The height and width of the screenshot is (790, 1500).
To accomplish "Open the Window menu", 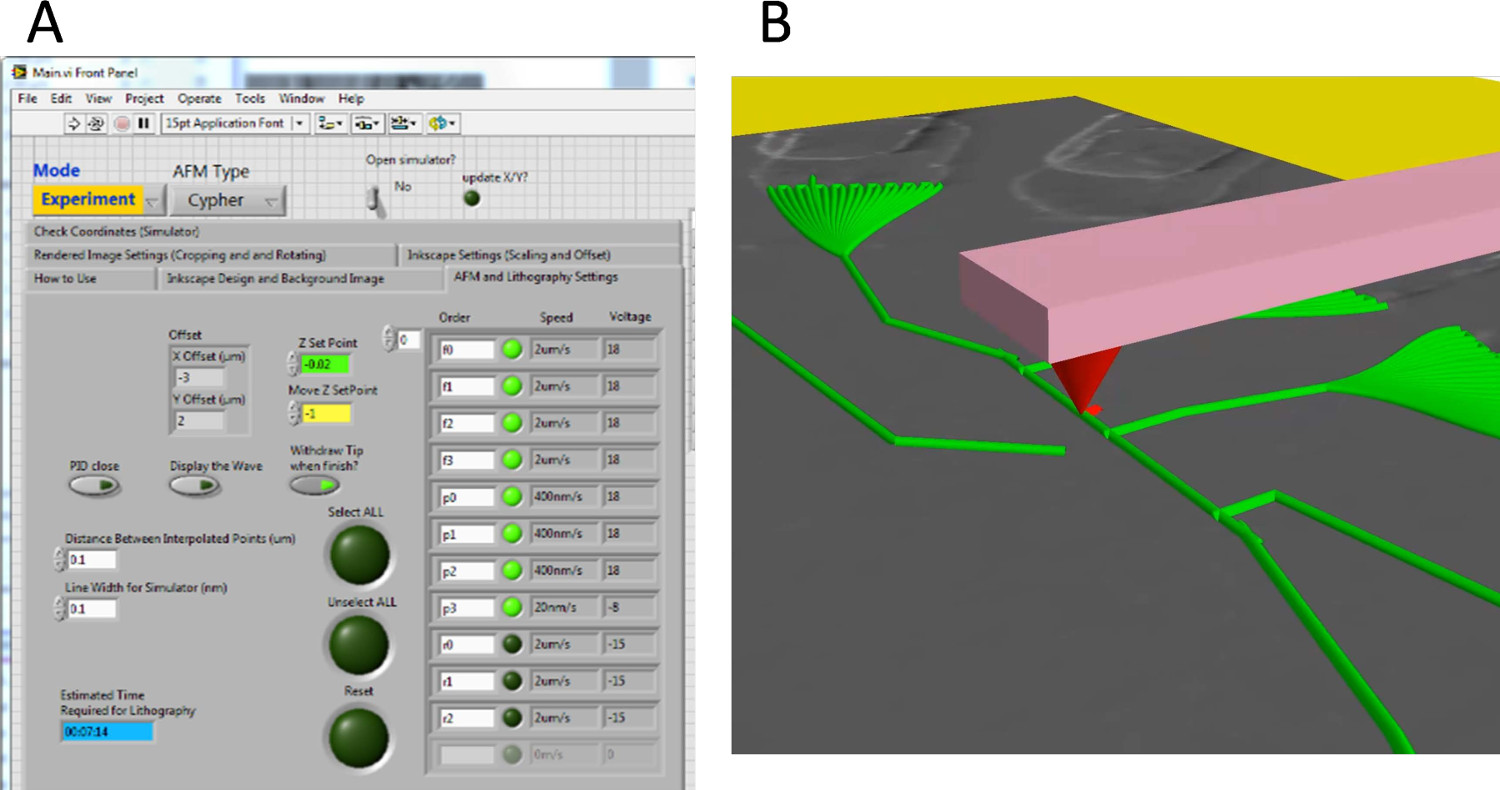I will click(301, 99).
